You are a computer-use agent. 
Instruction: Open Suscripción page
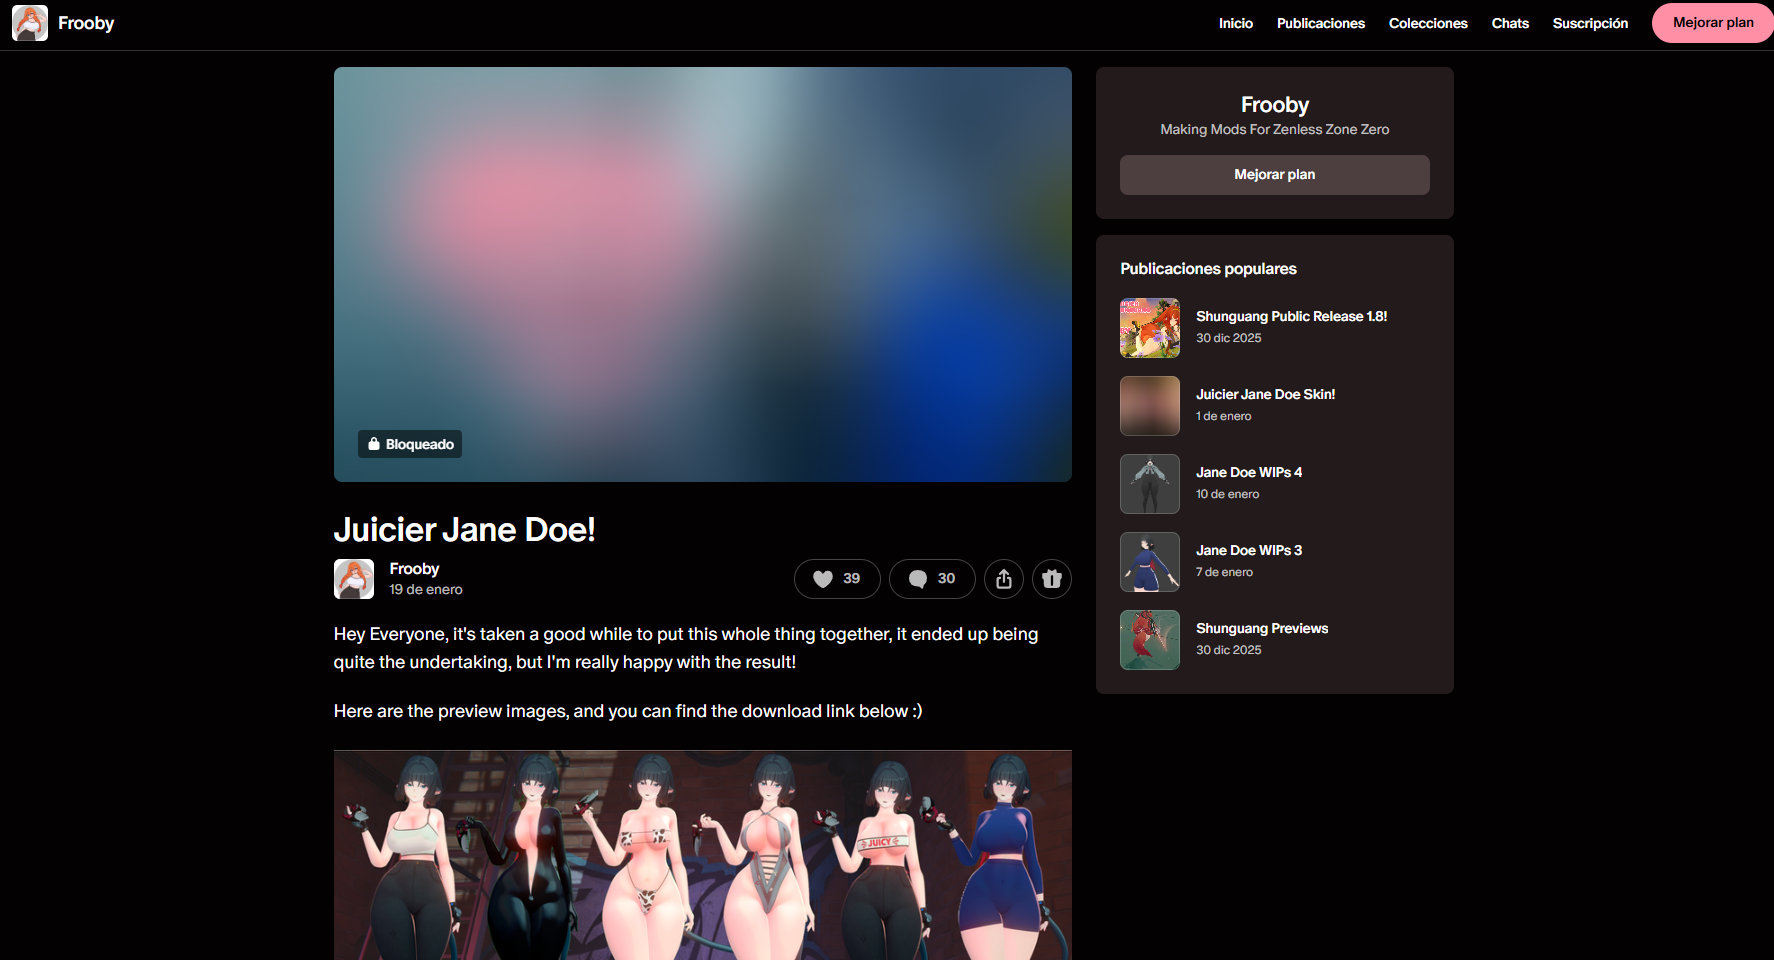(x=1590, y=23)
